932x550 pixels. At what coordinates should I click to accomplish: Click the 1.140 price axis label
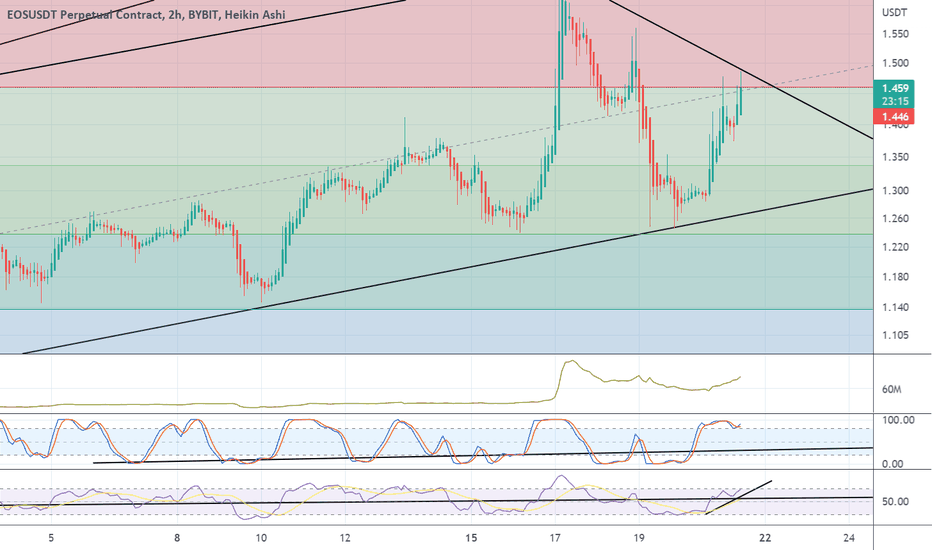(895, 307)
